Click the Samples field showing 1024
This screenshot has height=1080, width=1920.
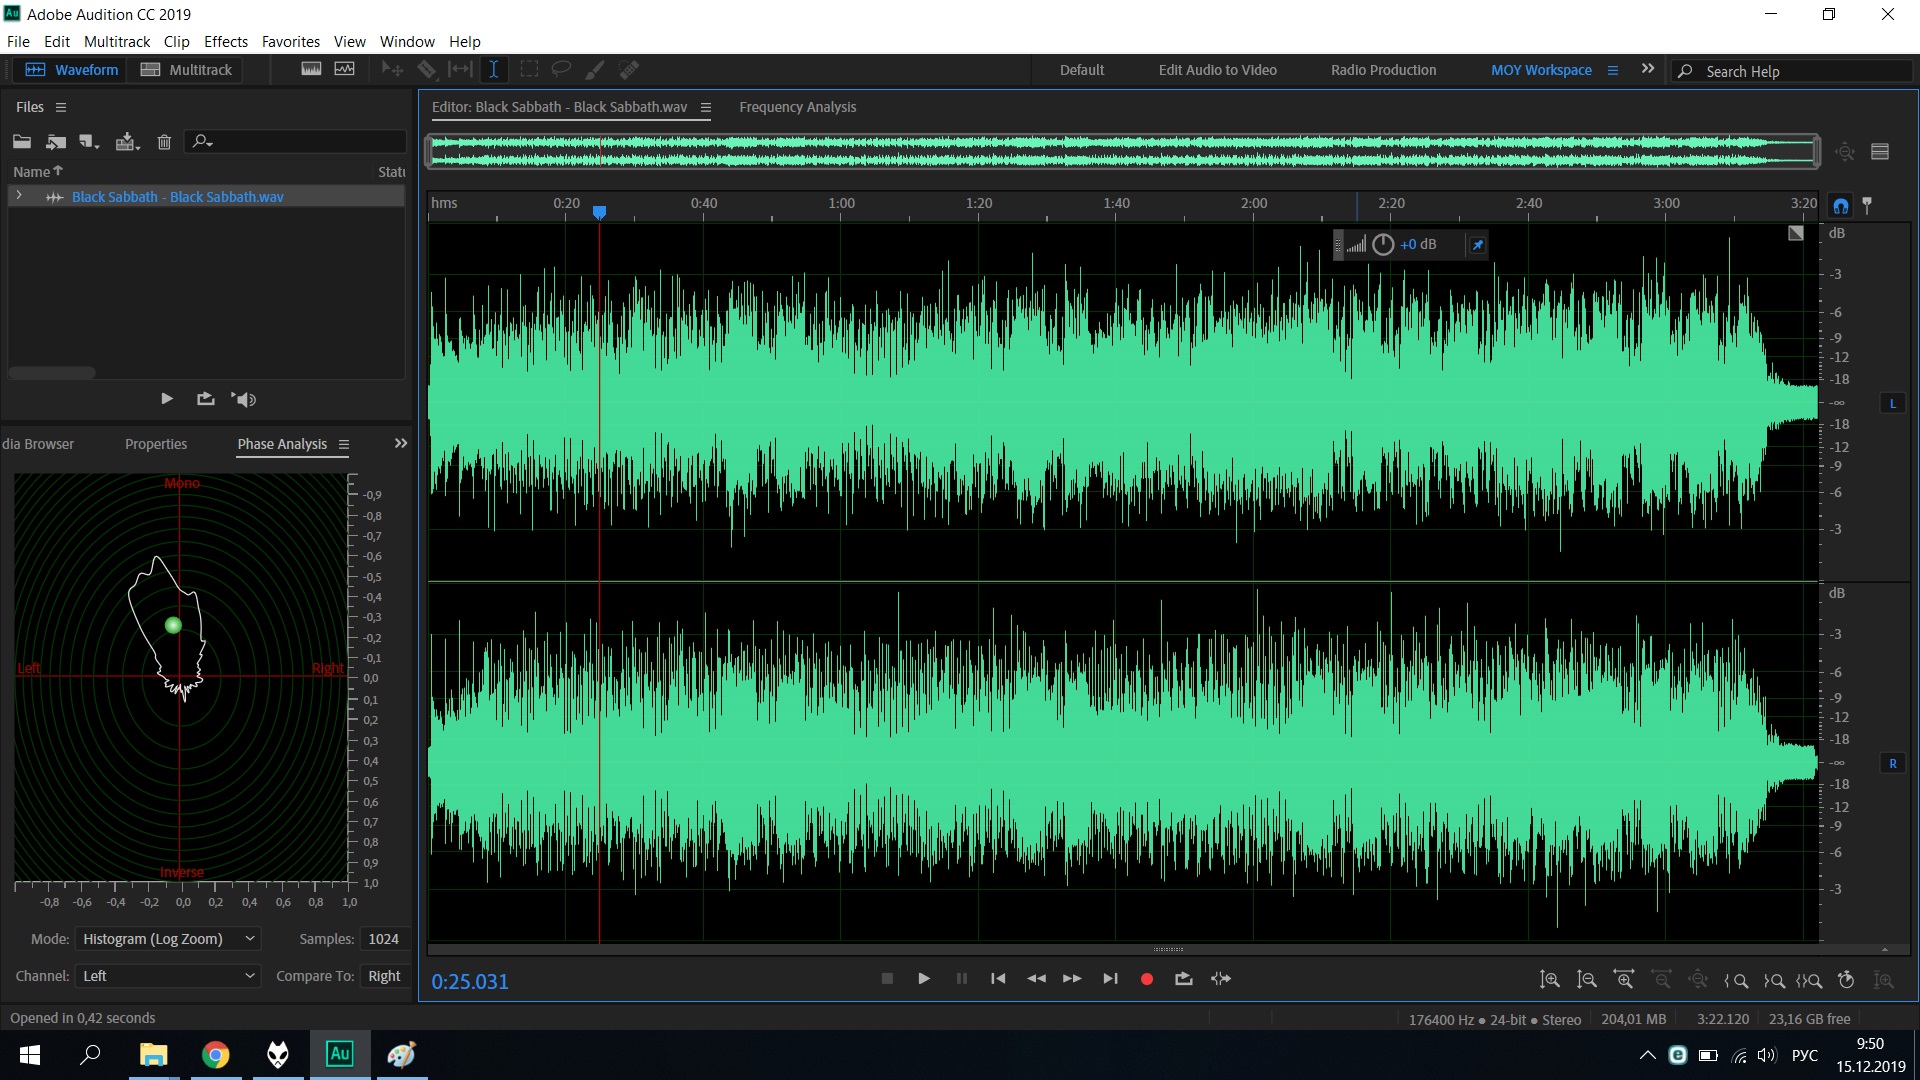[x=384, y=939]
